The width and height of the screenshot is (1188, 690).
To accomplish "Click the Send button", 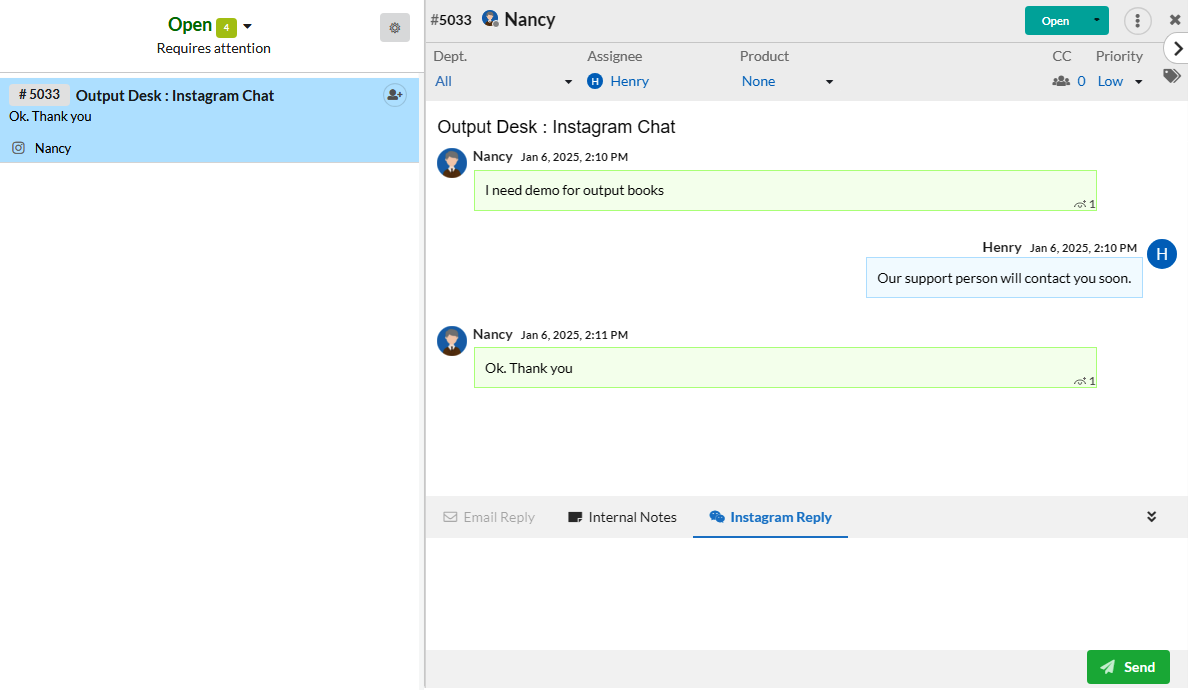I will coord(1128,667).
